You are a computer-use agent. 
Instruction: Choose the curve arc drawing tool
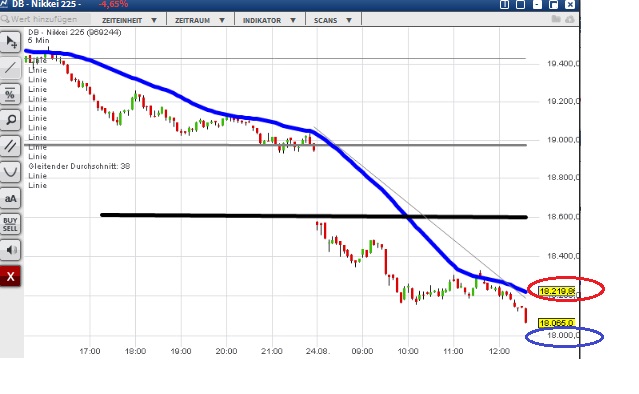coord(10,172)
